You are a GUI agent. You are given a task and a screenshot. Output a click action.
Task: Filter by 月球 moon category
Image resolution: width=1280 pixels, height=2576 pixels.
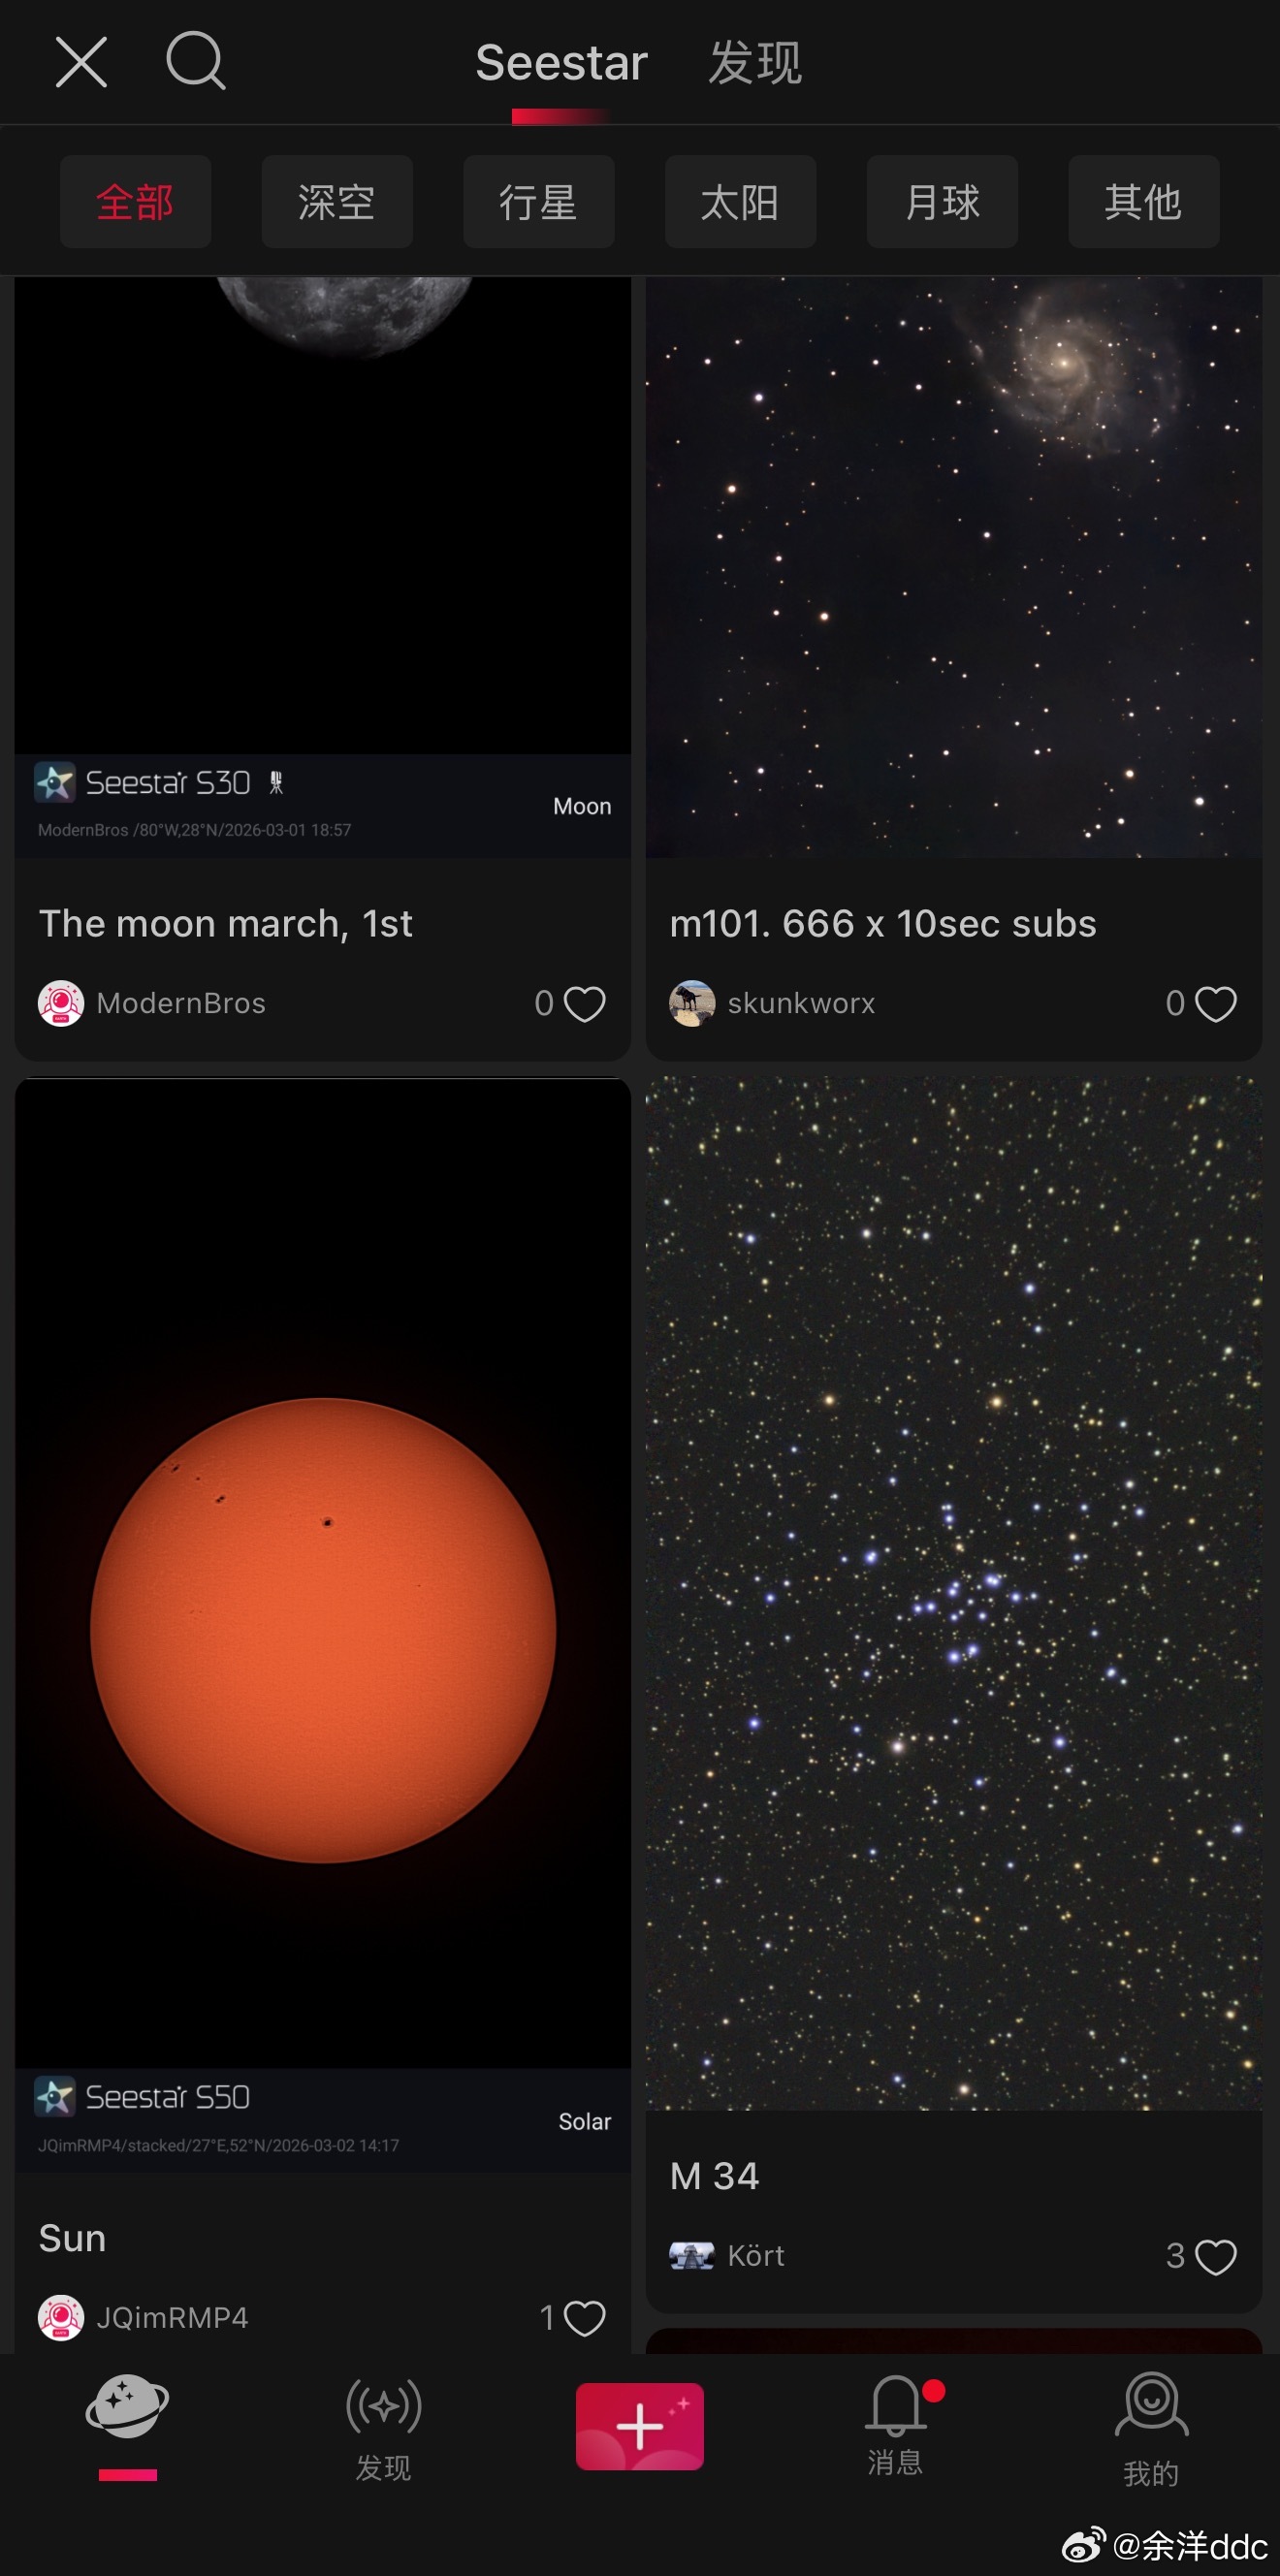pyautogui.click(x=942, y=201)
